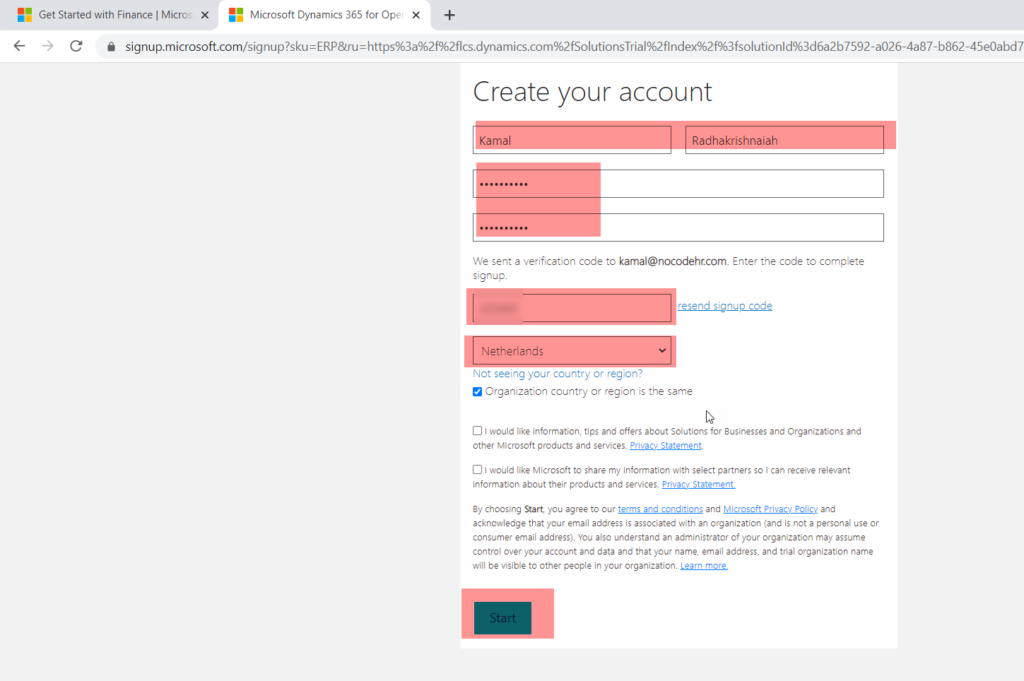Image resolution: width=1024 pixels, height=681 pixels.
Task: Click the verification code input box
Action: click(x=572, y=308)
